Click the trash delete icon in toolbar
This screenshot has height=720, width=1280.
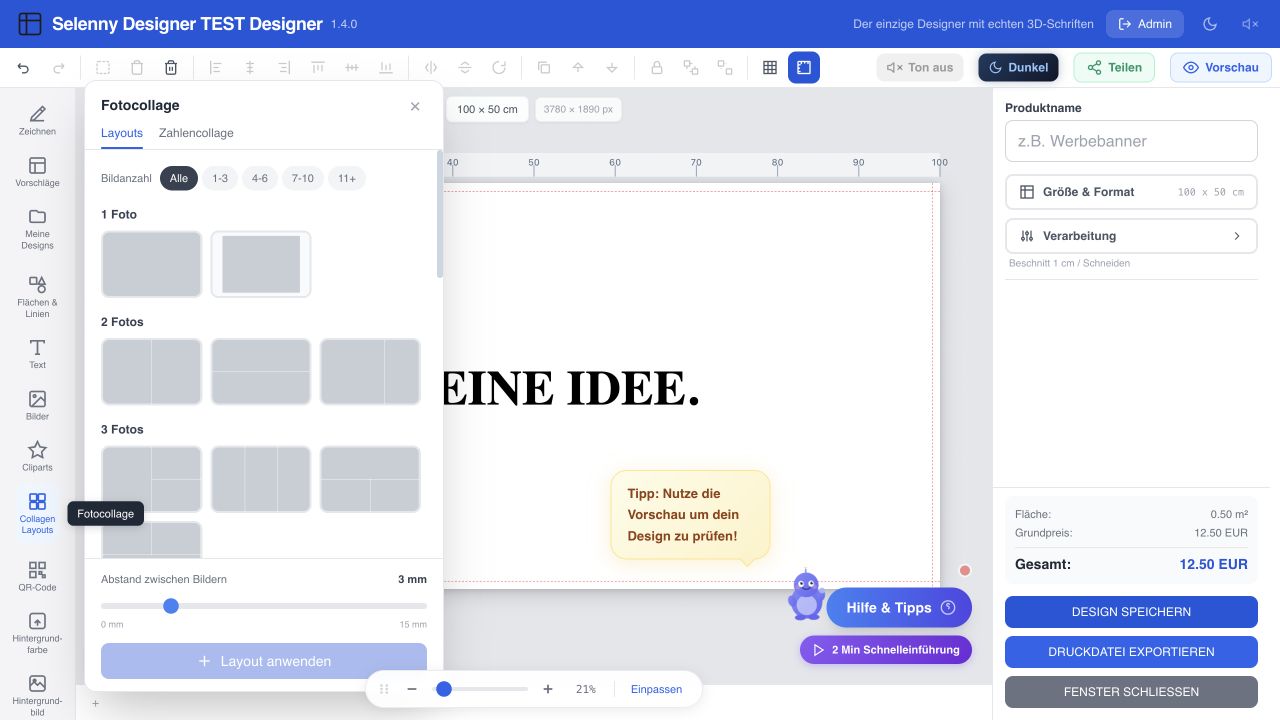pyautogui.click(x=171, y=68)
